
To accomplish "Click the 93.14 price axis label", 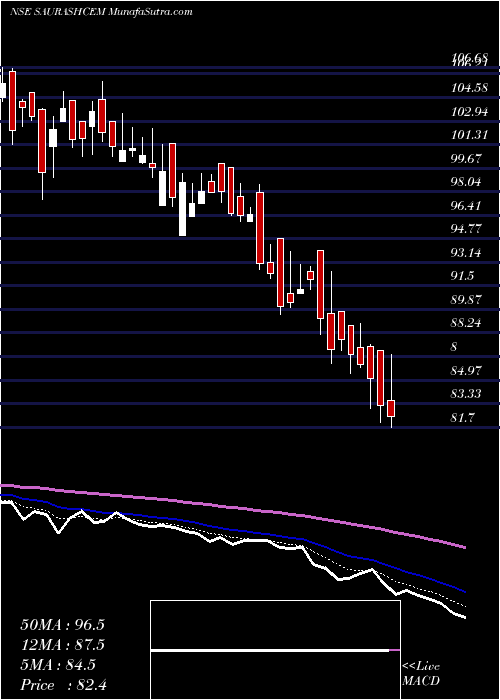I will click(467, 253).
